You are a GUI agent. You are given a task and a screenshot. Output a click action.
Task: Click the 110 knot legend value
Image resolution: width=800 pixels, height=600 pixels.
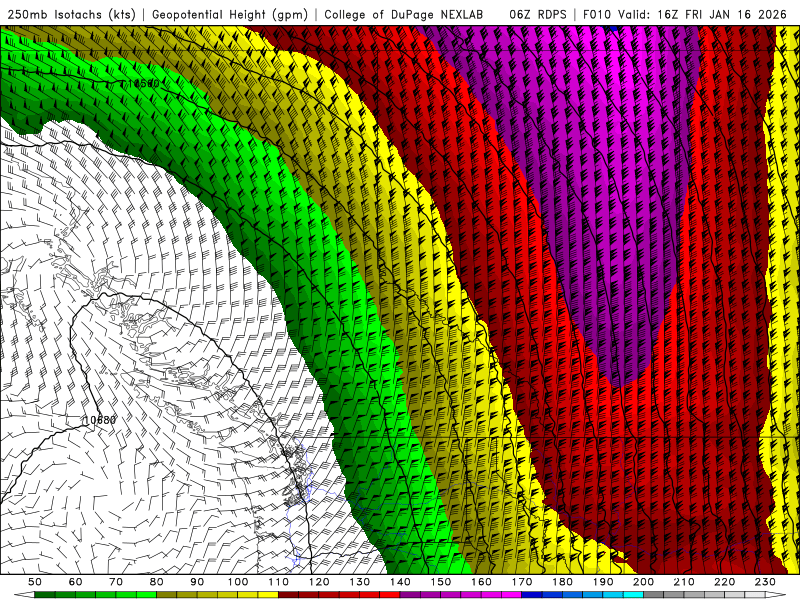click(x=279, y=582)
